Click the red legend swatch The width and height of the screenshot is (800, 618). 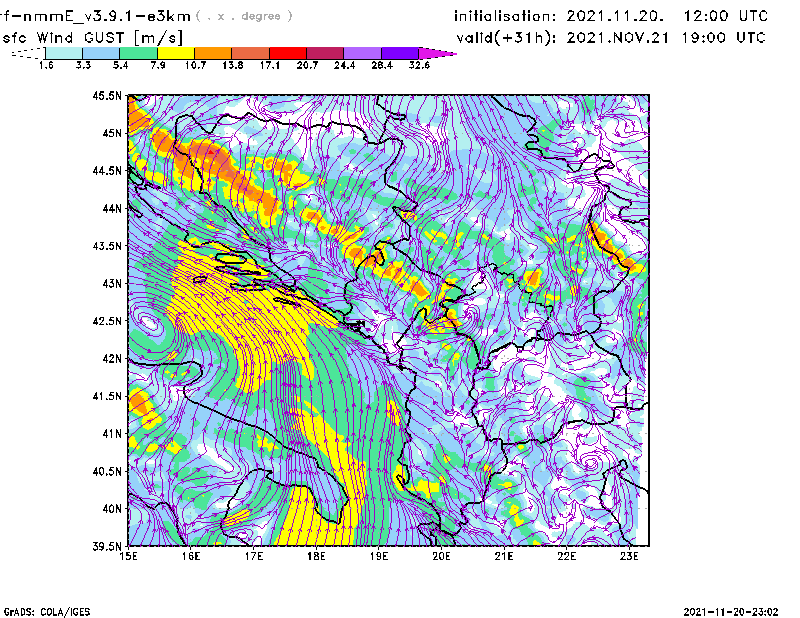click(288, 53)
